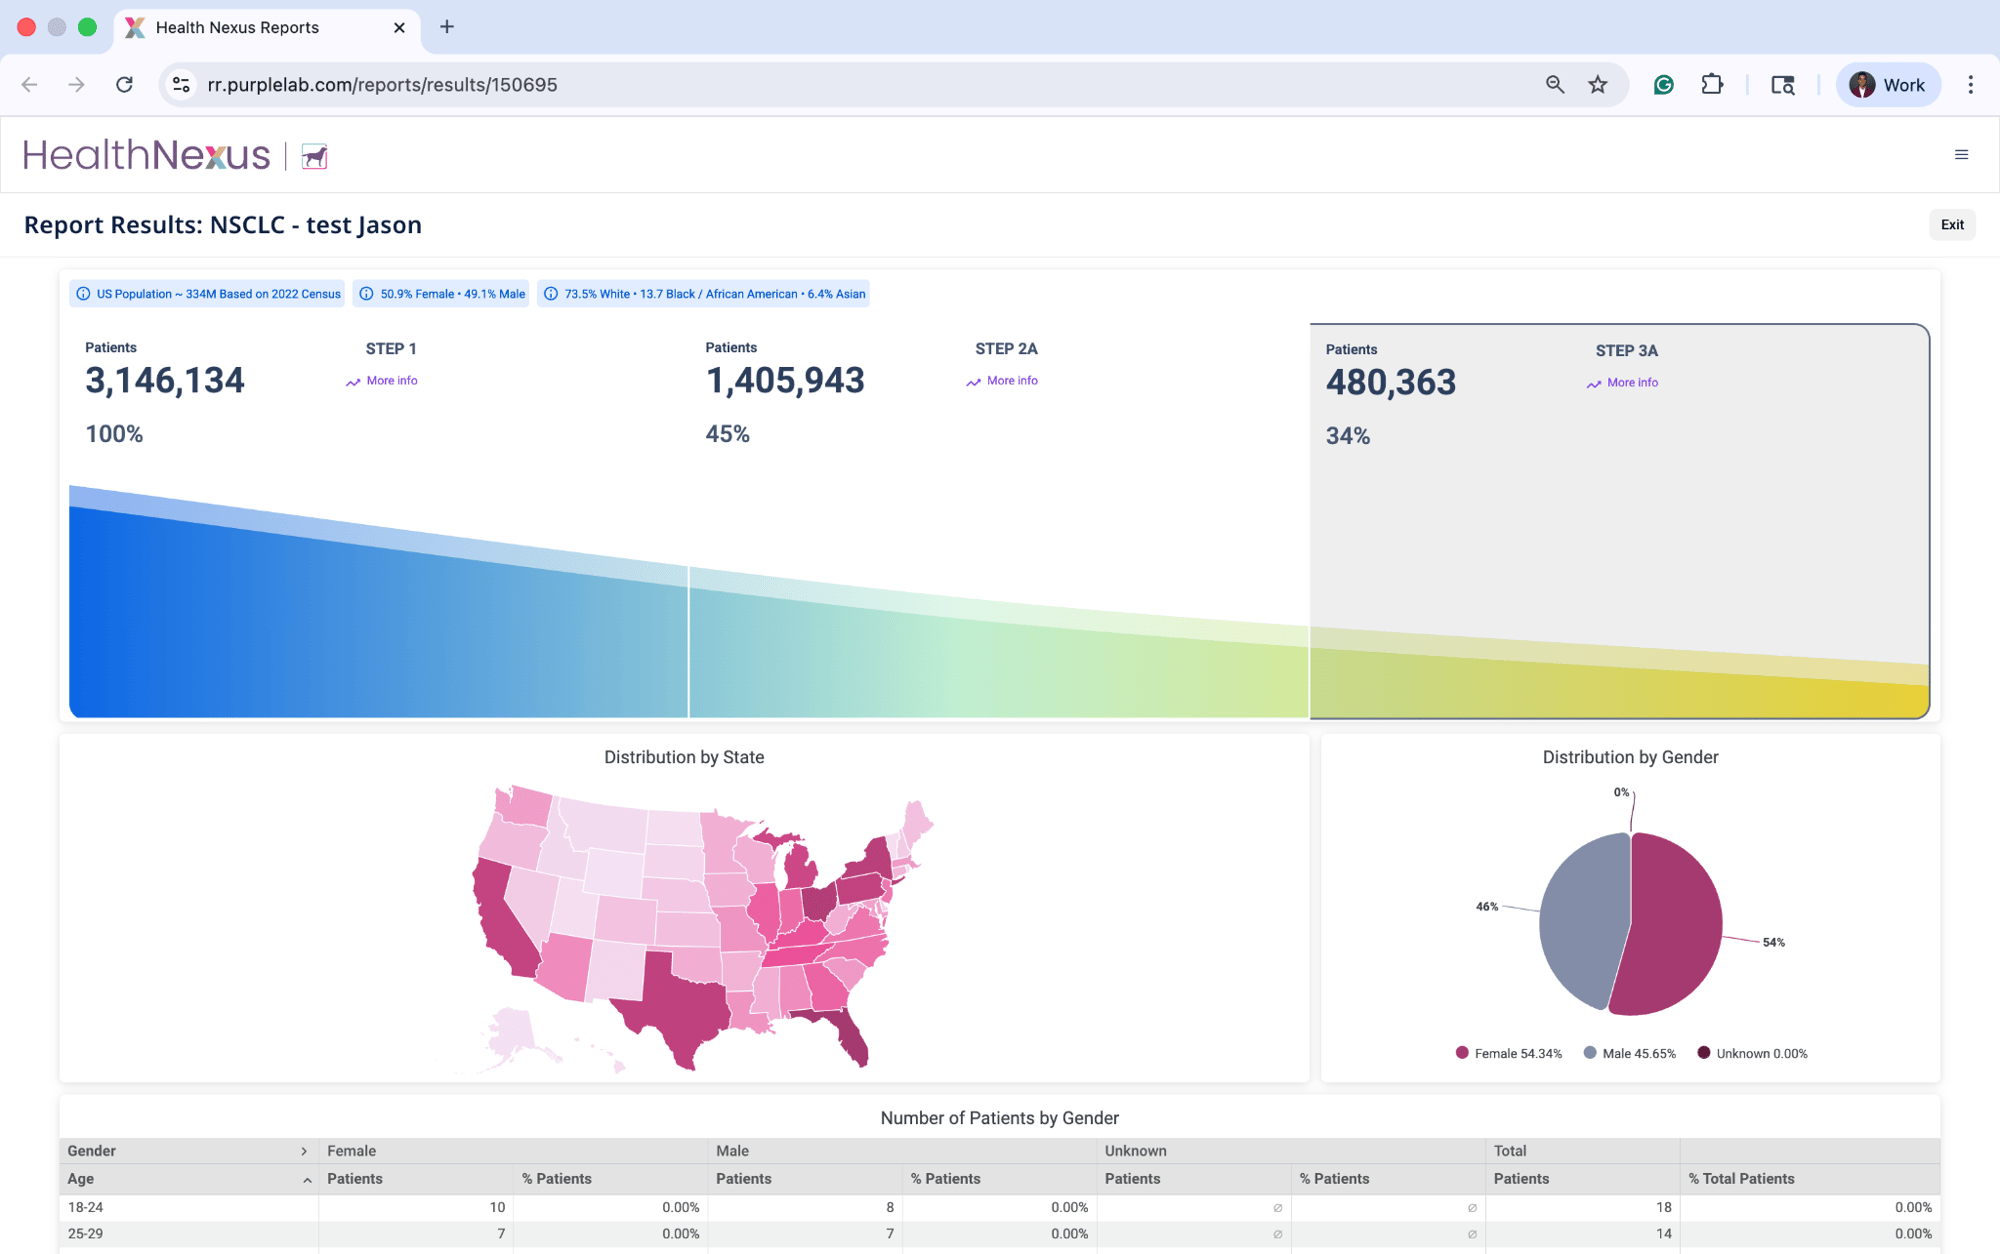Toggle Female series in pie legend
2000x1254 pixels.
(1509, 1053)
